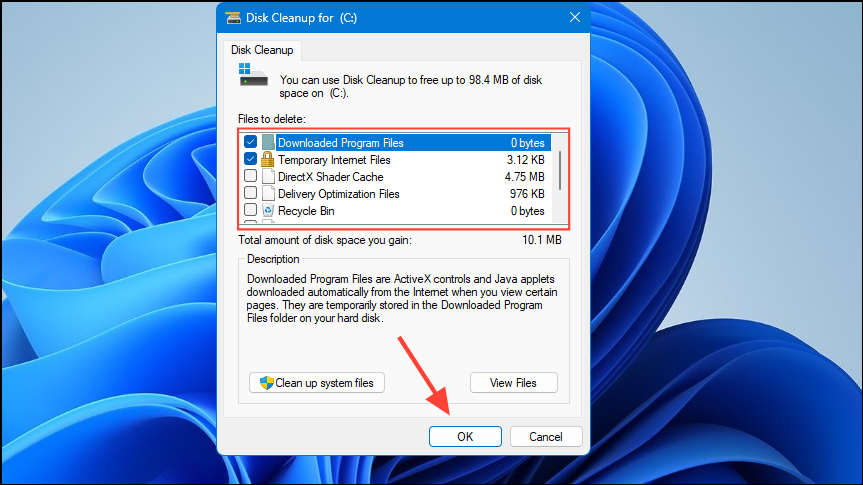Click the Files to delete label
Image resolution: width=863 pixels, height=485 pixels.
pos(272,119)
